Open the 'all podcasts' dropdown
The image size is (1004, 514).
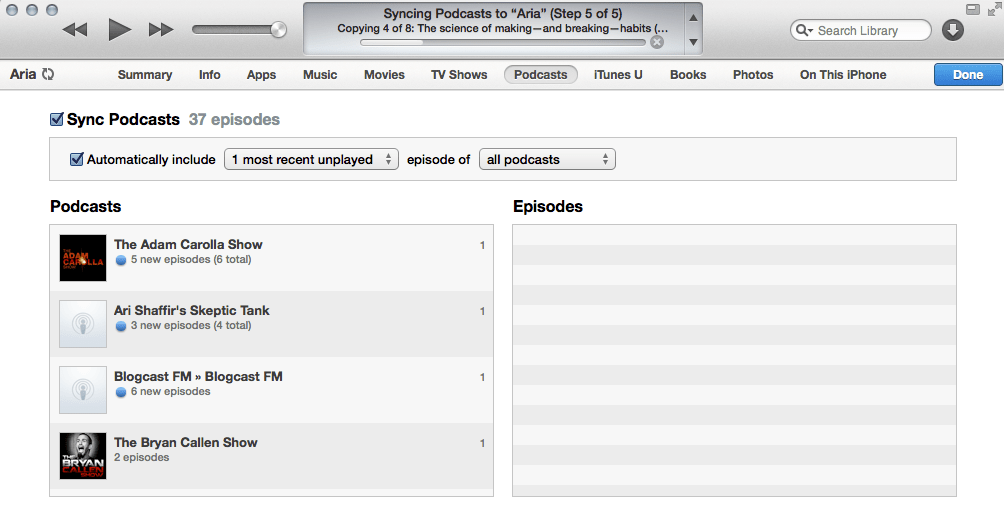point(547,159)
